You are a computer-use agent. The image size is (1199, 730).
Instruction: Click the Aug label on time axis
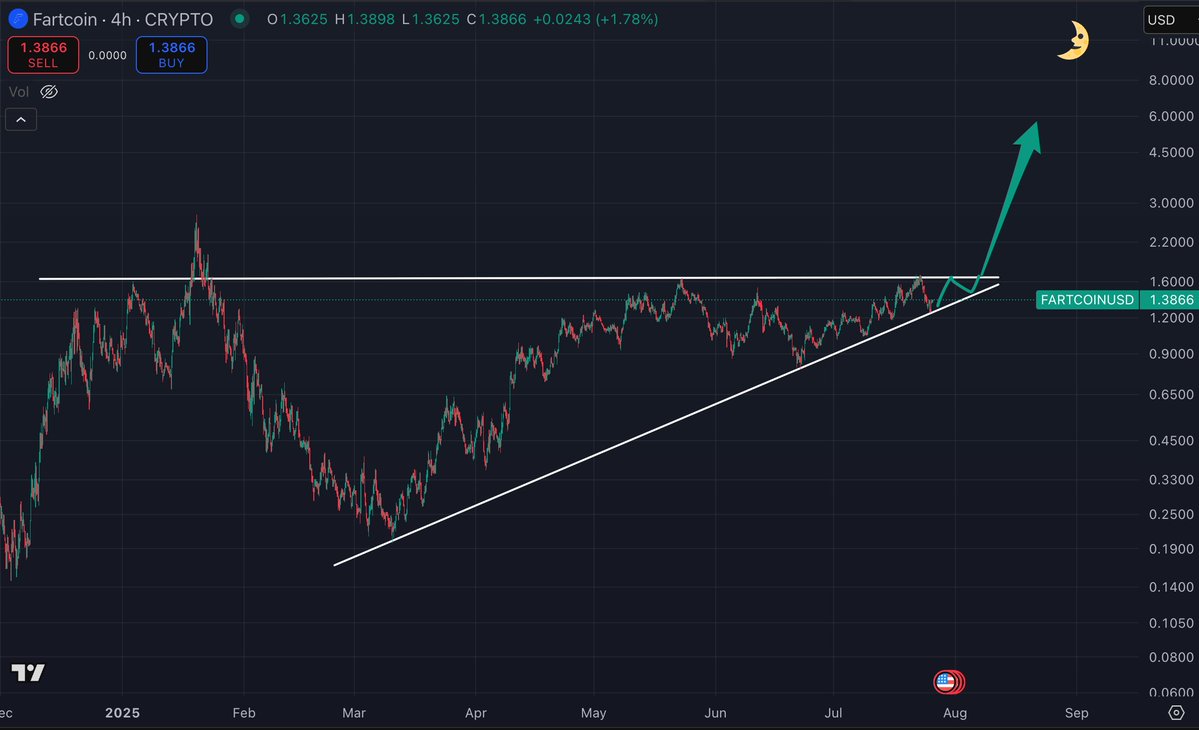955,712
